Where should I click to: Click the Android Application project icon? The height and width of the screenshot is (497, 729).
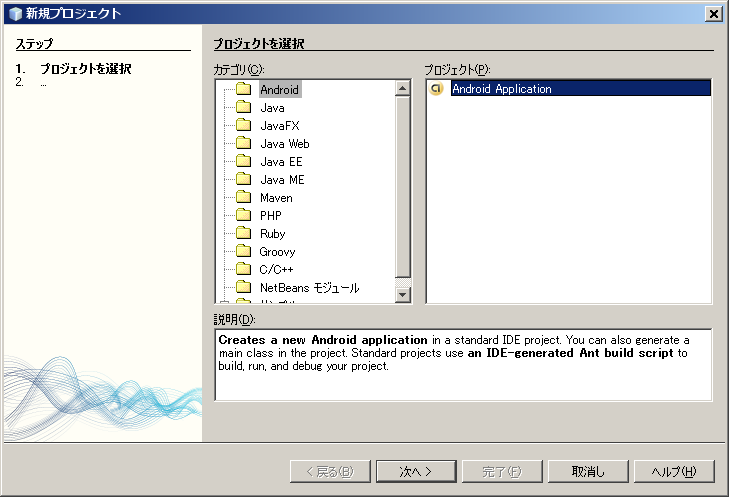(436, 88)
